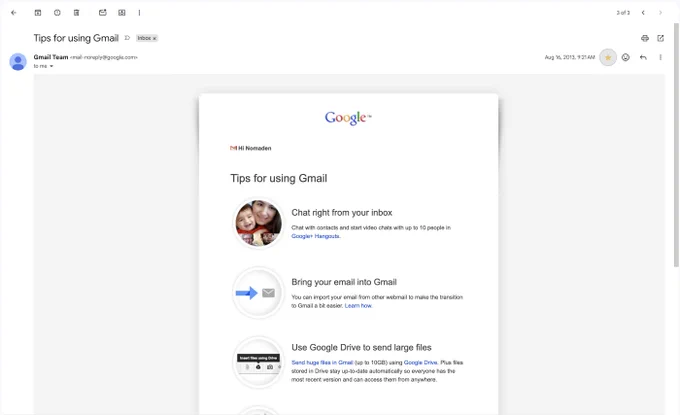Click the 'Bring your email into Gmail' heading
The width and height of the screenshot is (680, 415).
[x=344, y=282]
